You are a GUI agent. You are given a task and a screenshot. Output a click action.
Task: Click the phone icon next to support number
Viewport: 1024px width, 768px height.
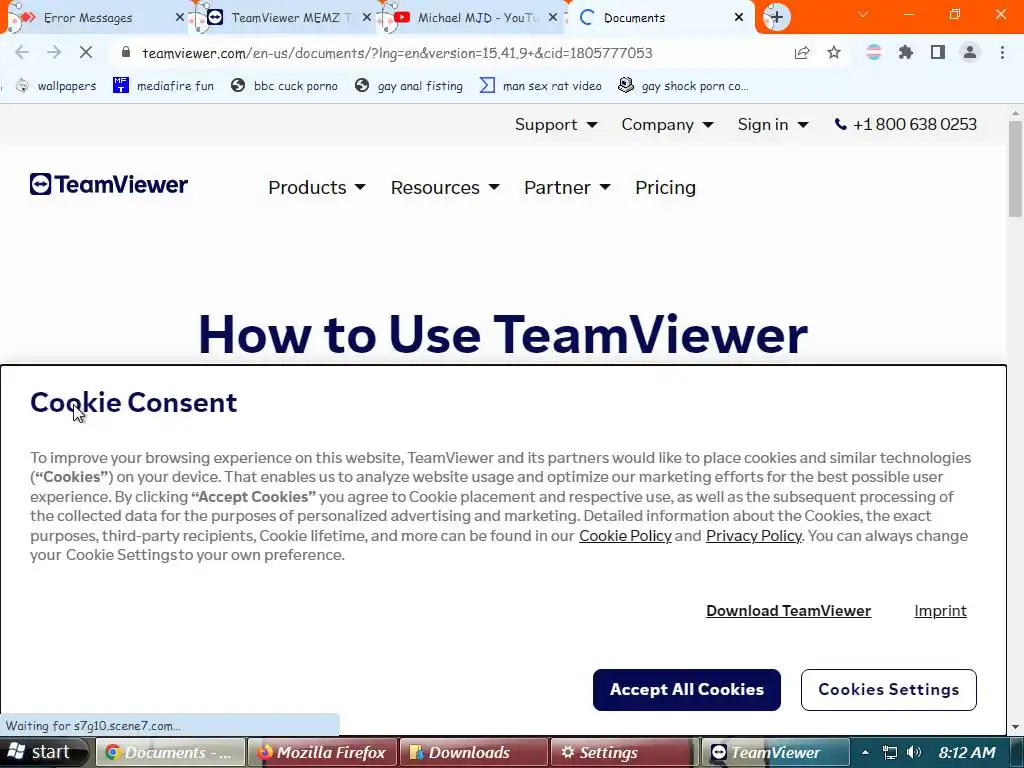pyautogui.click(x=840, y=124)
